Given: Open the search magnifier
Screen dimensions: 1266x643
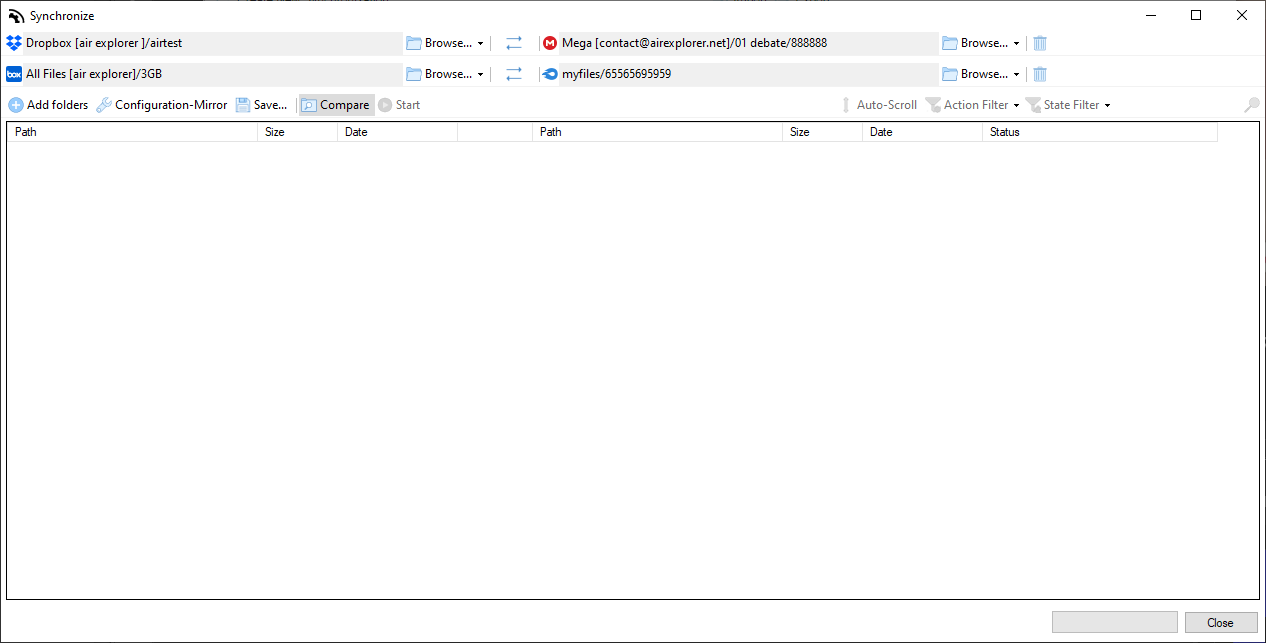Looking at the screenshot, I should point(1251,104).
